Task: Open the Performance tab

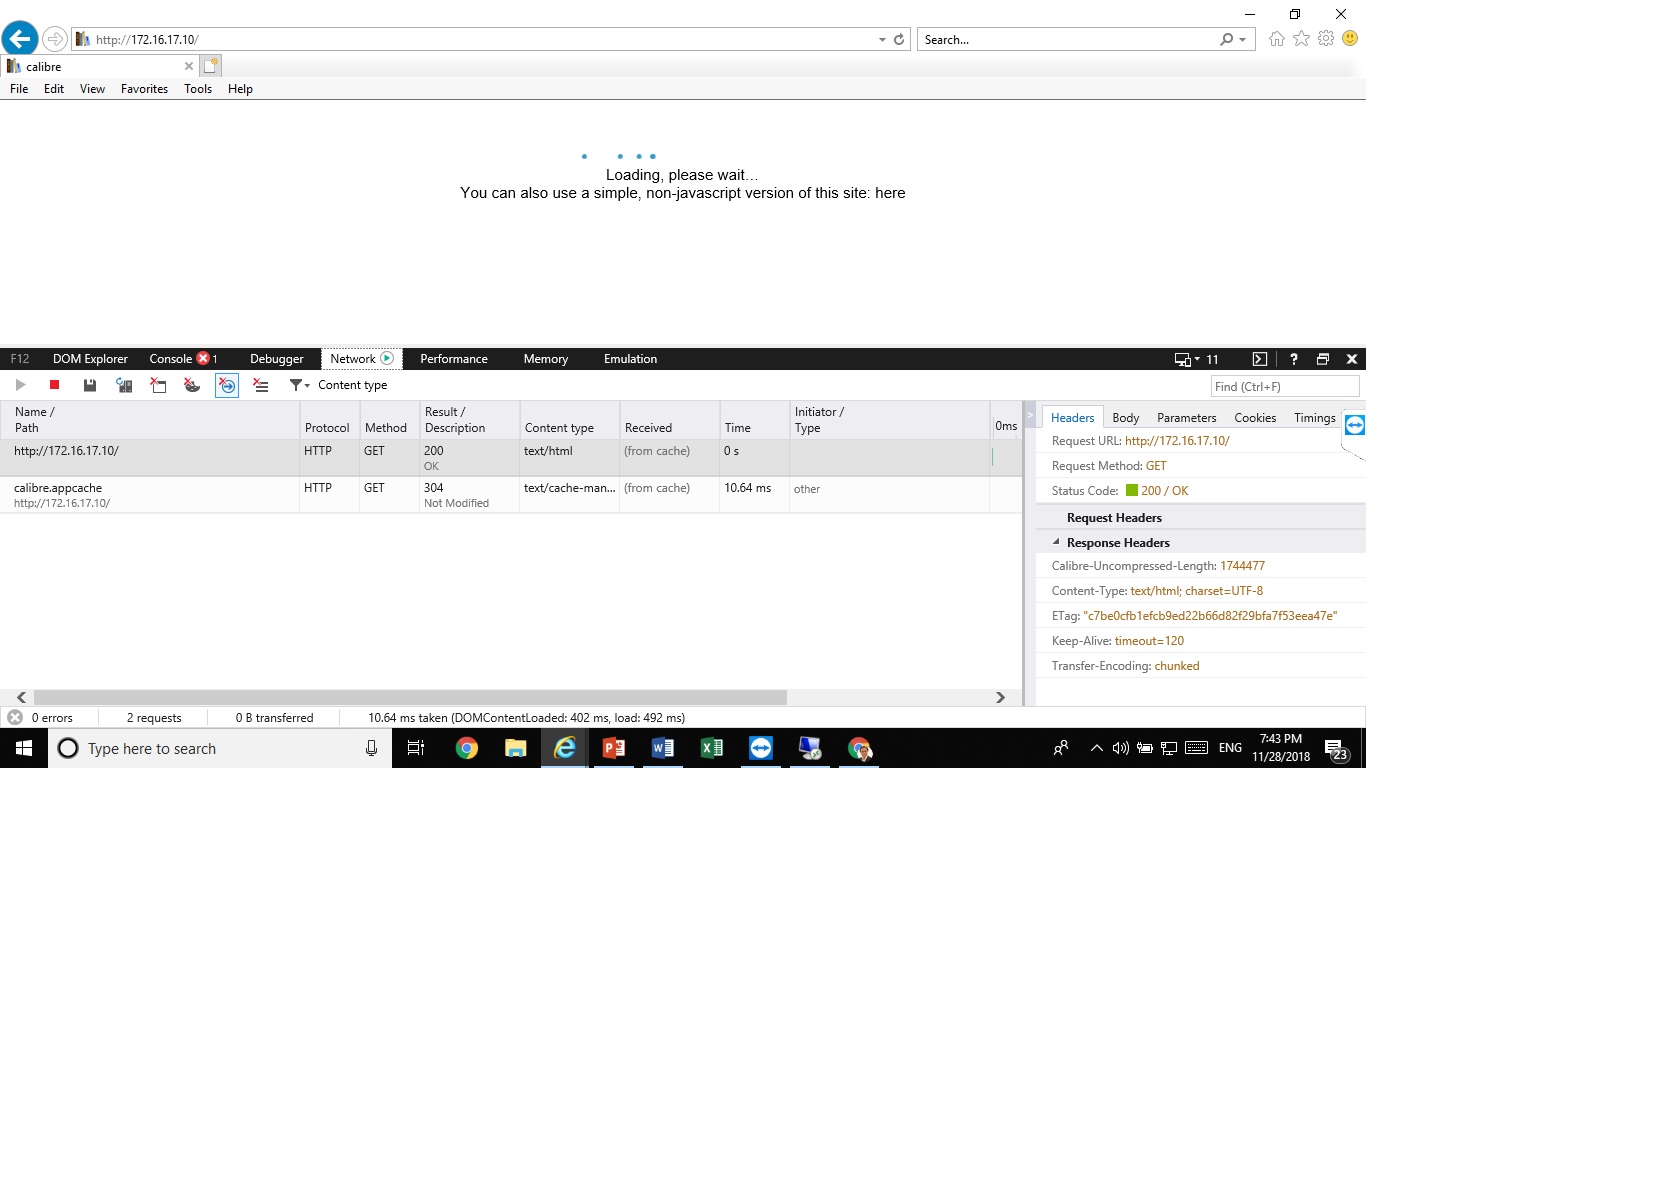Action: pos(454,359)
